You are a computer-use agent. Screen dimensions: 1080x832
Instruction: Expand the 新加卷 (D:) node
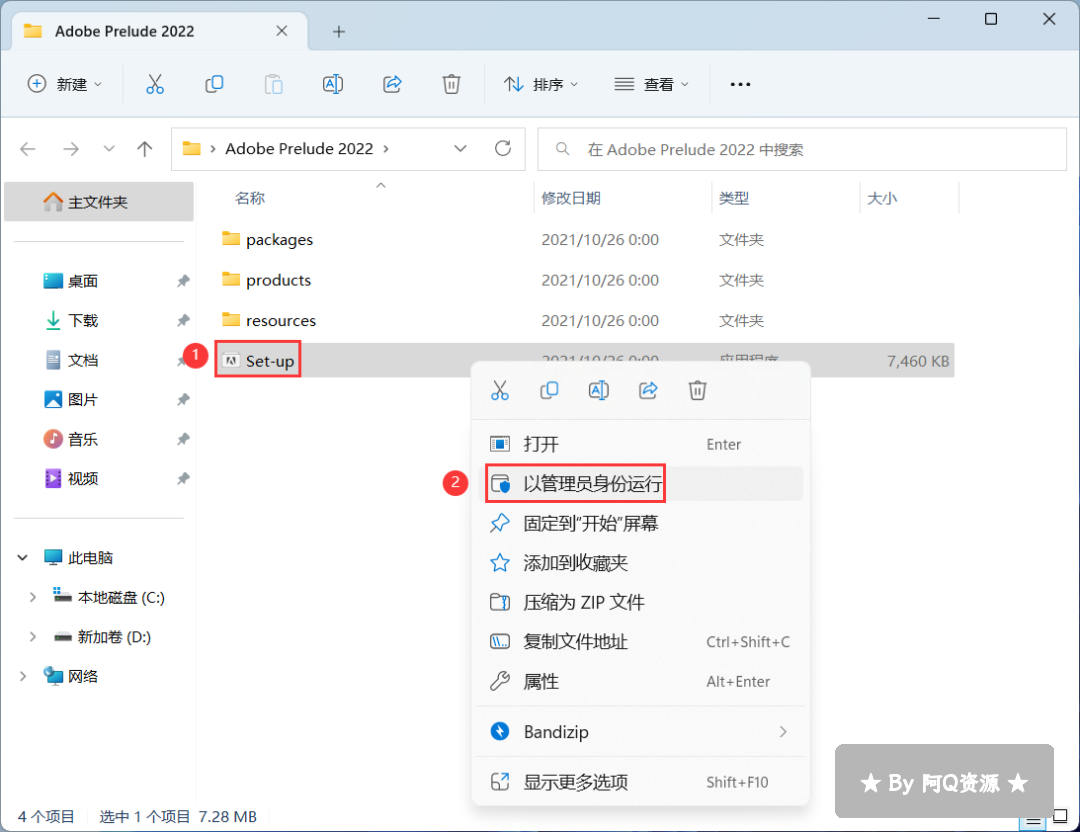(x=32, y=637)
